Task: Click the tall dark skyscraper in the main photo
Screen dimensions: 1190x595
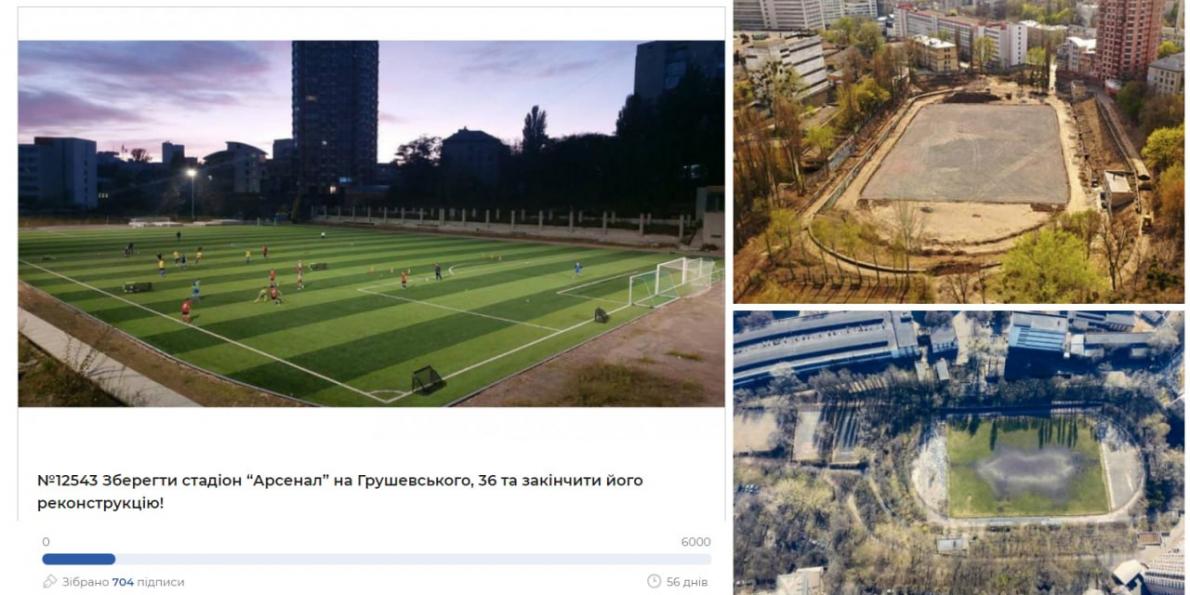Action: pyautogui.click(x=335, y=114)
